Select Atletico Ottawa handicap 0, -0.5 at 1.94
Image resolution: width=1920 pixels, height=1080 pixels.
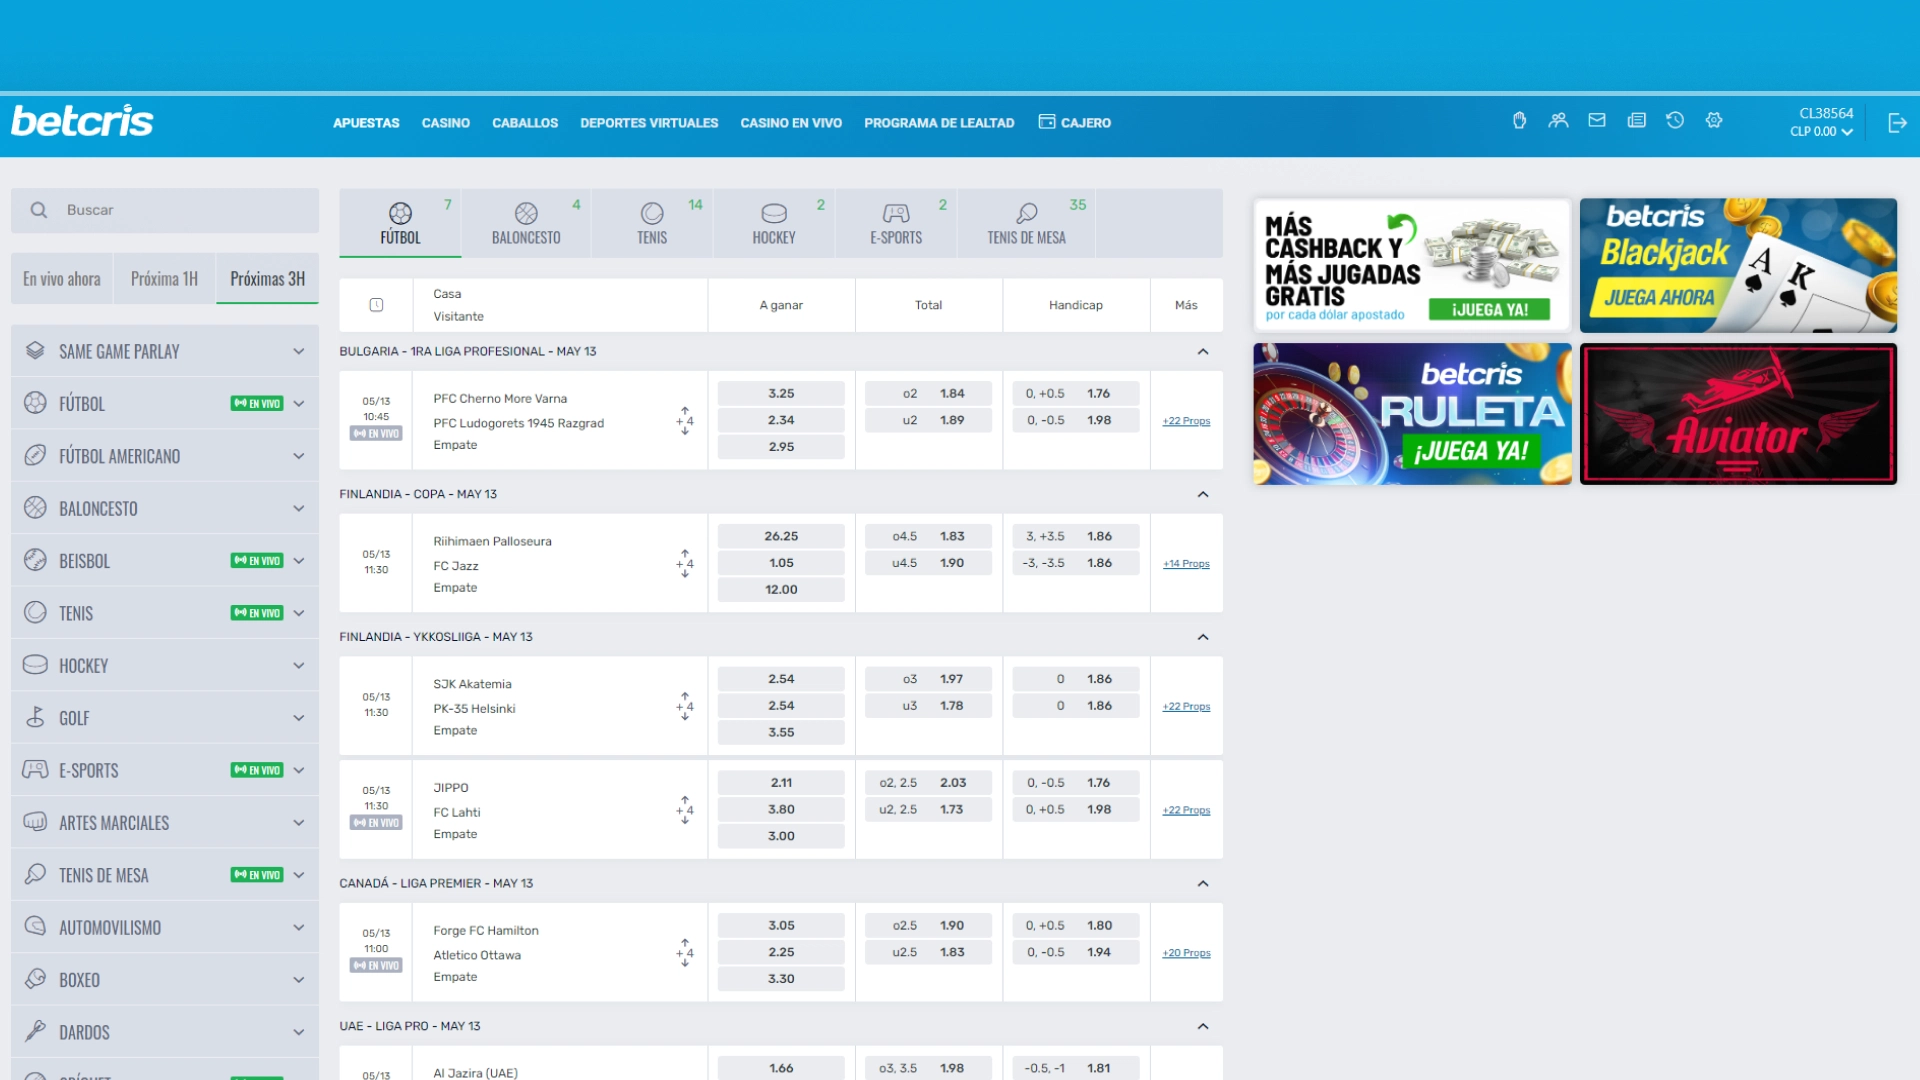tap(1076, 952)
